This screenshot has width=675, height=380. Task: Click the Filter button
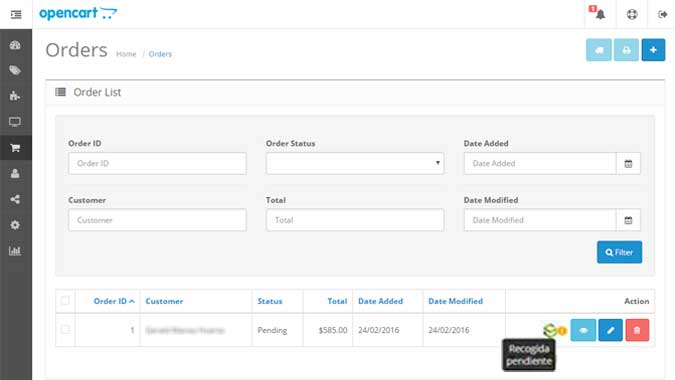pyautogui.click(x=619, y=252)
